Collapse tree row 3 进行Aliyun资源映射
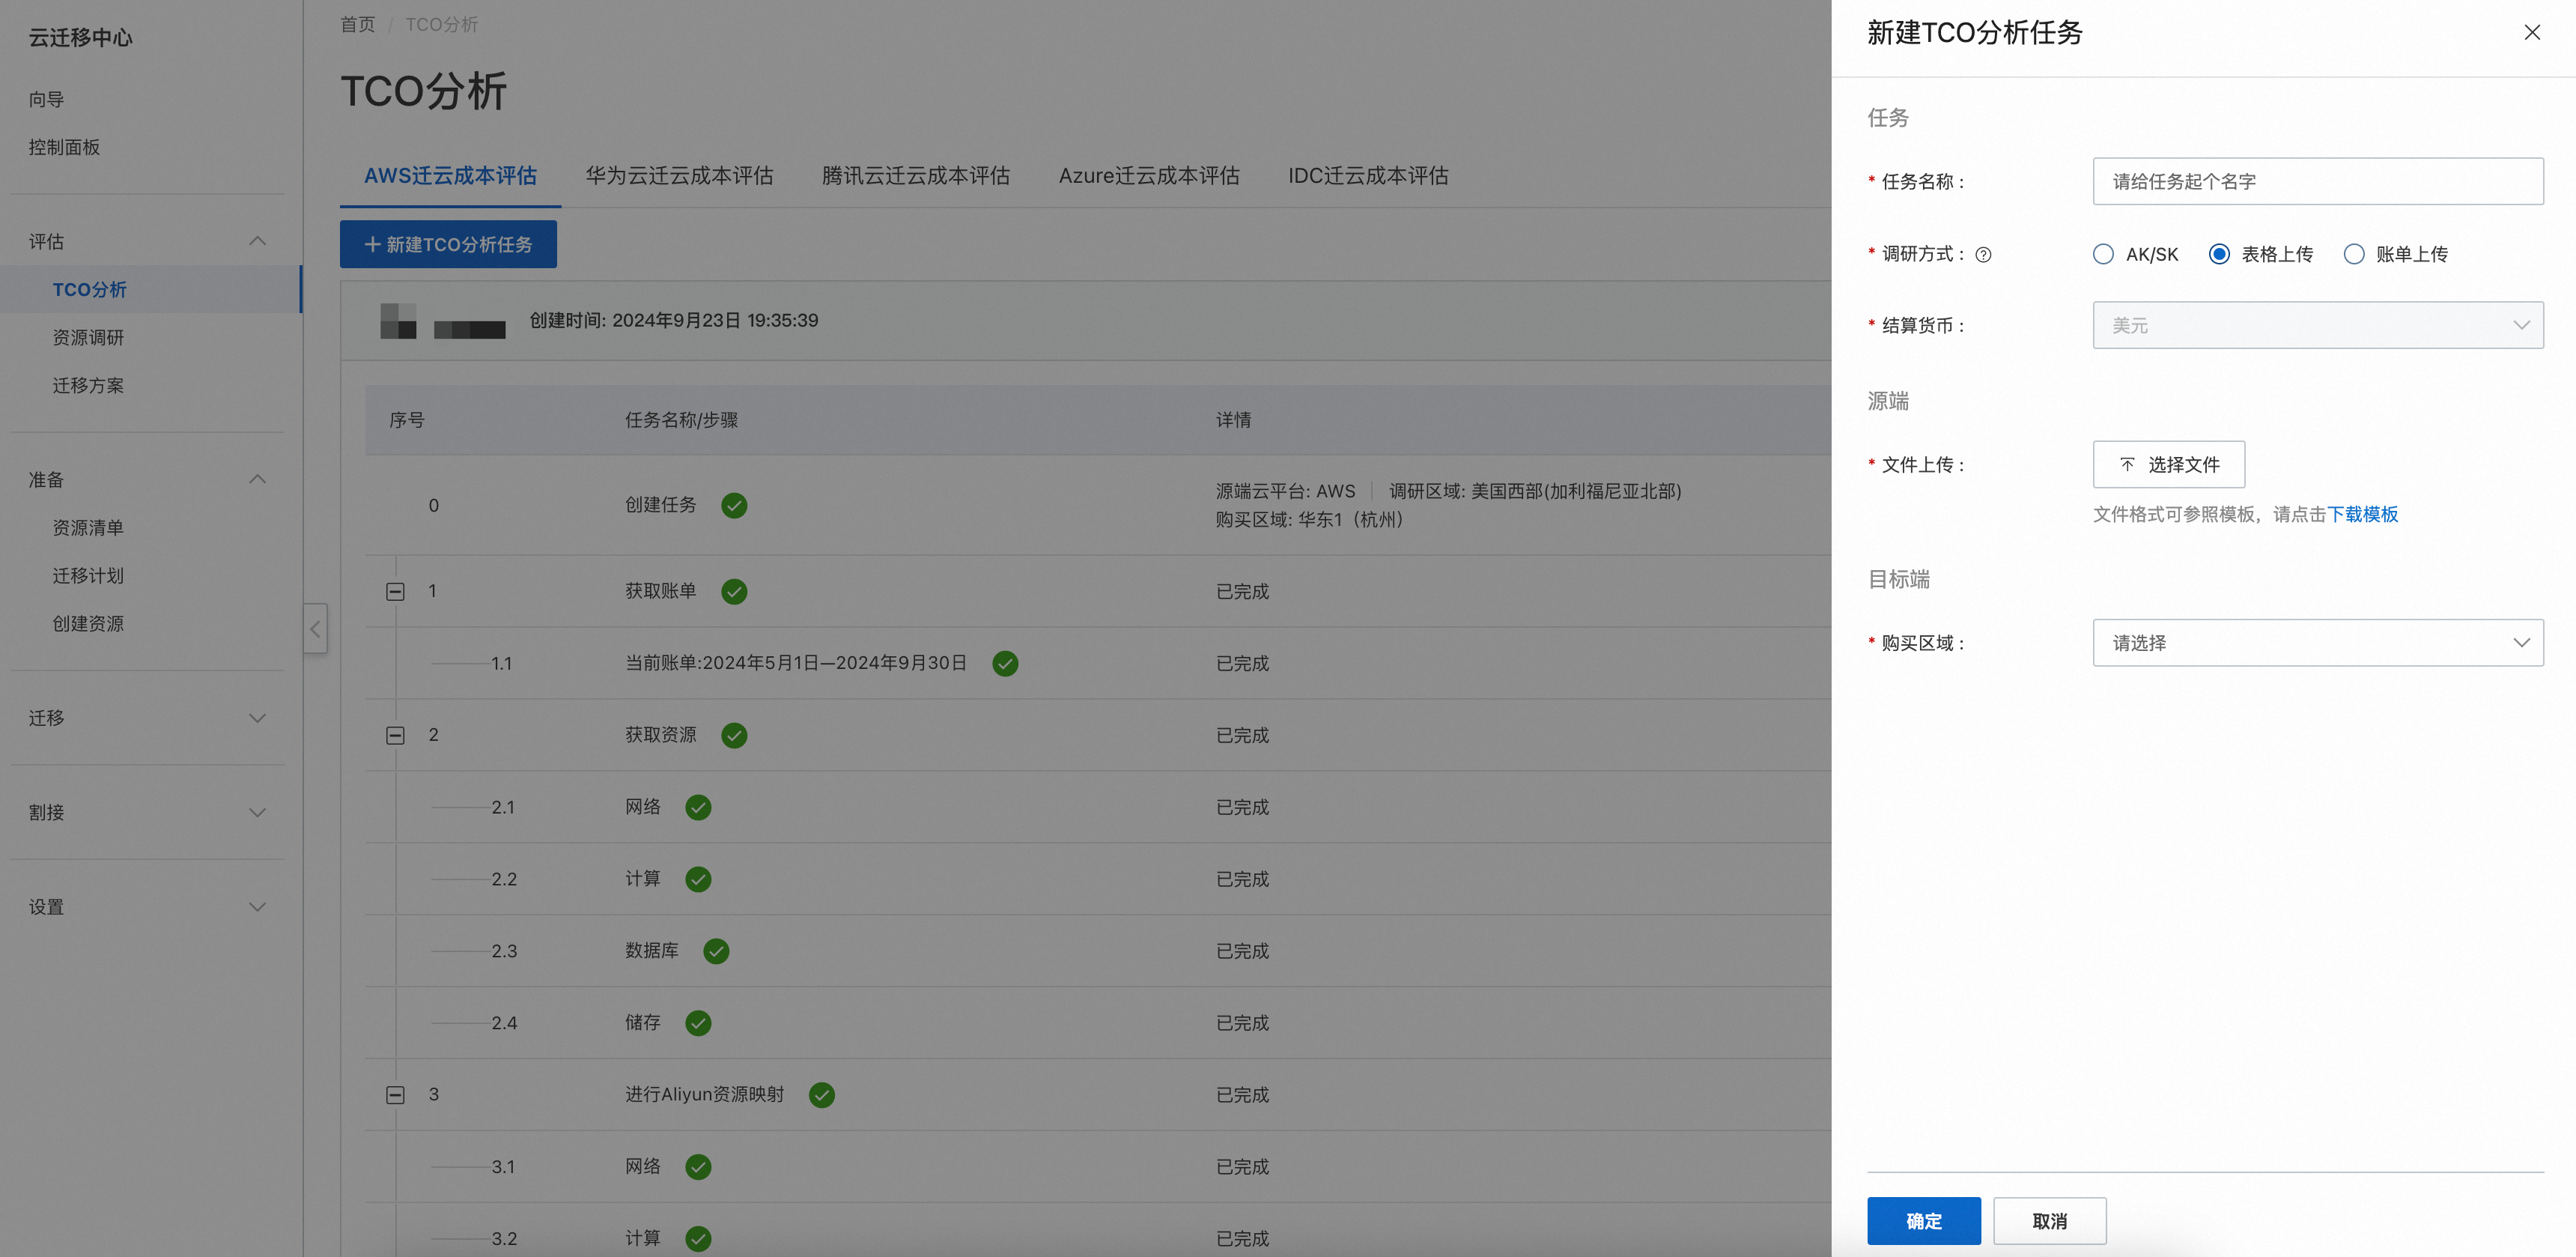Screen dimensions: 2576x1257 click(x=395, y=1095)
